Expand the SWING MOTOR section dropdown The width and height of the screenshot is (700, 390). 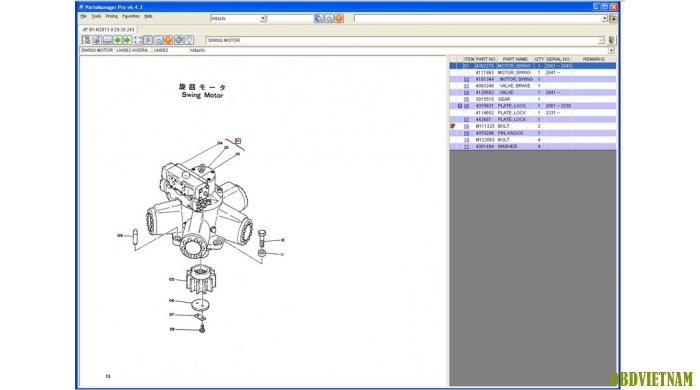(x=601, y=40)
